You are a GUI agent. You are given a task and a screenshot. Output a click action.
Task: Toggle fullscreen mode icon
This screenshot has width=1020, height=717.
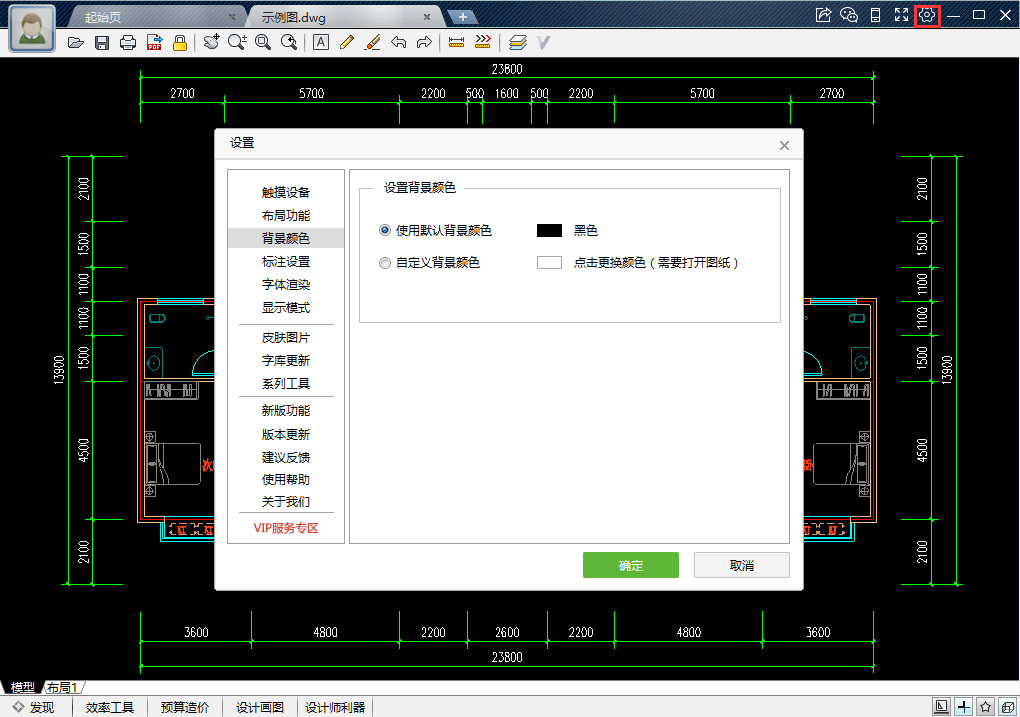(x=902, y=15)
